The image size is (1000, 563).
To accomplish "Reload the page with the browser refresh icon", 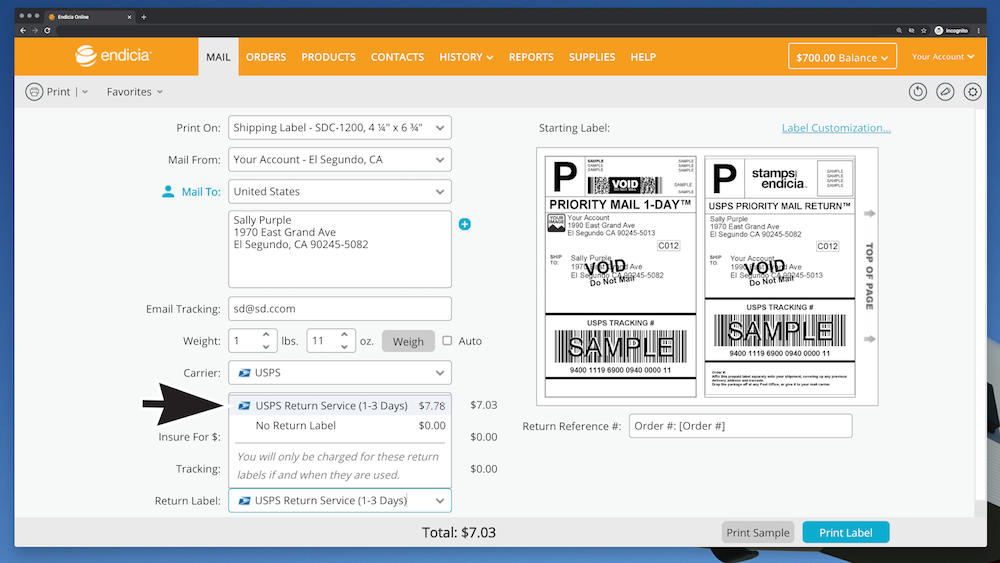I will (x=47, y=30).
